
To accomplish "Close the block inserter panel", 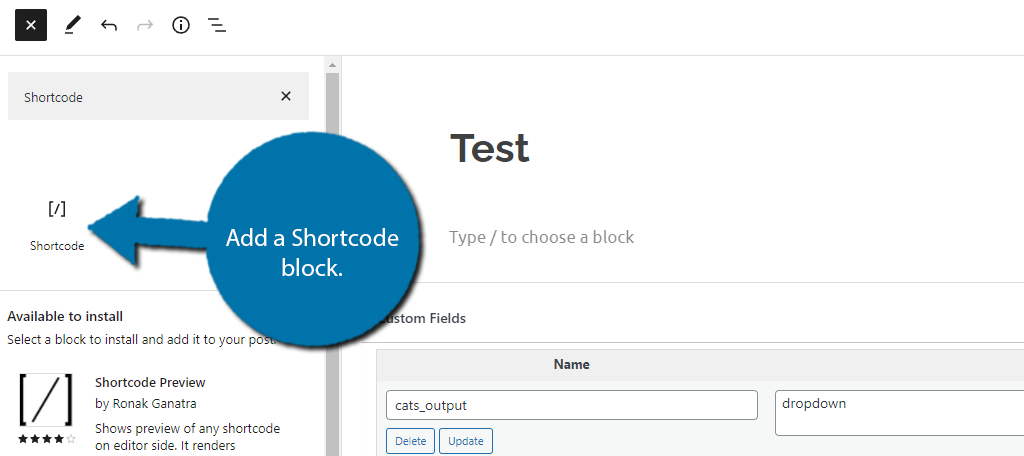I will (x=31, y=26).
